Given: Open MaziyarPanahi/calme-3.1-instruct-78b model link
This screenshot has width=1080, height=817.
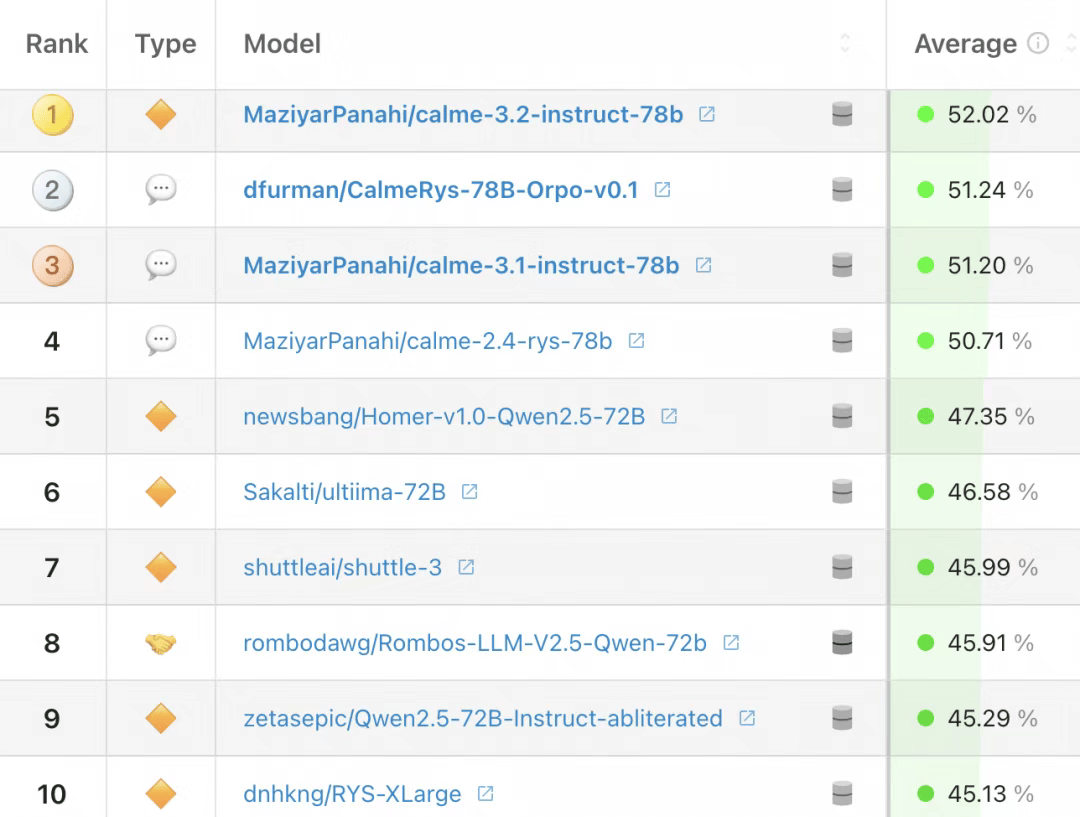Looking at the screenshot, I should (x=461, y=266).
